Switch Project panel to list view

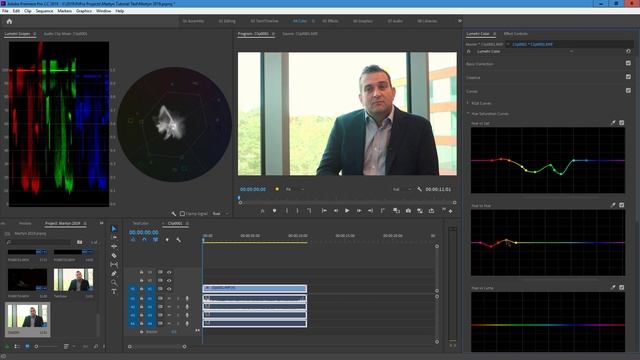click(17, 347)
